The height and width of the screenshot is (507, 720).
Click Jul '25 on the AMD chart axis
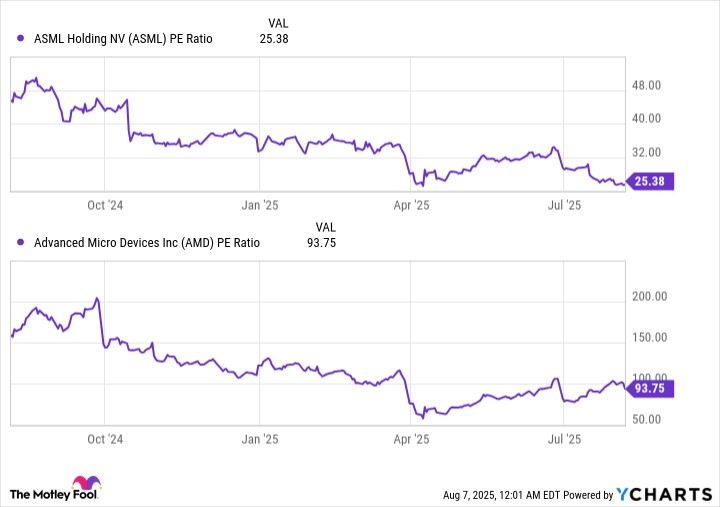coord(565,438)
